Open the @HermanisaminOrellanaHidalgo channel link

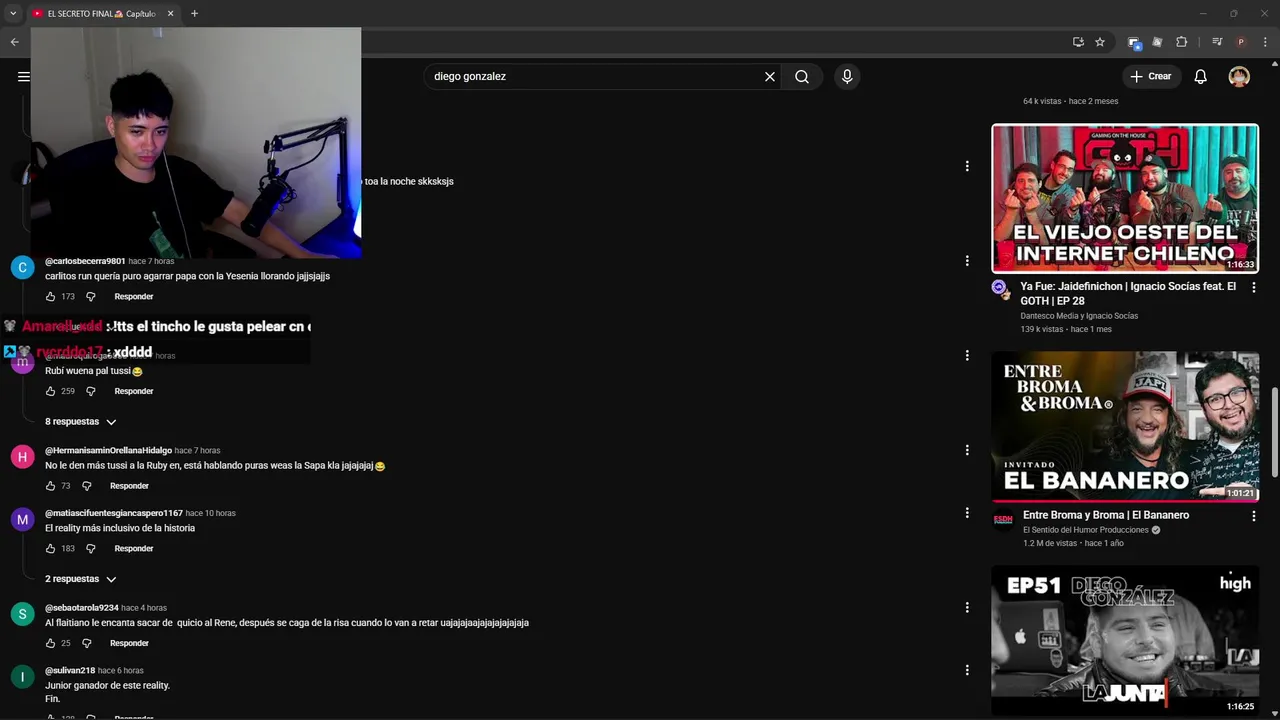click(108, 451)
